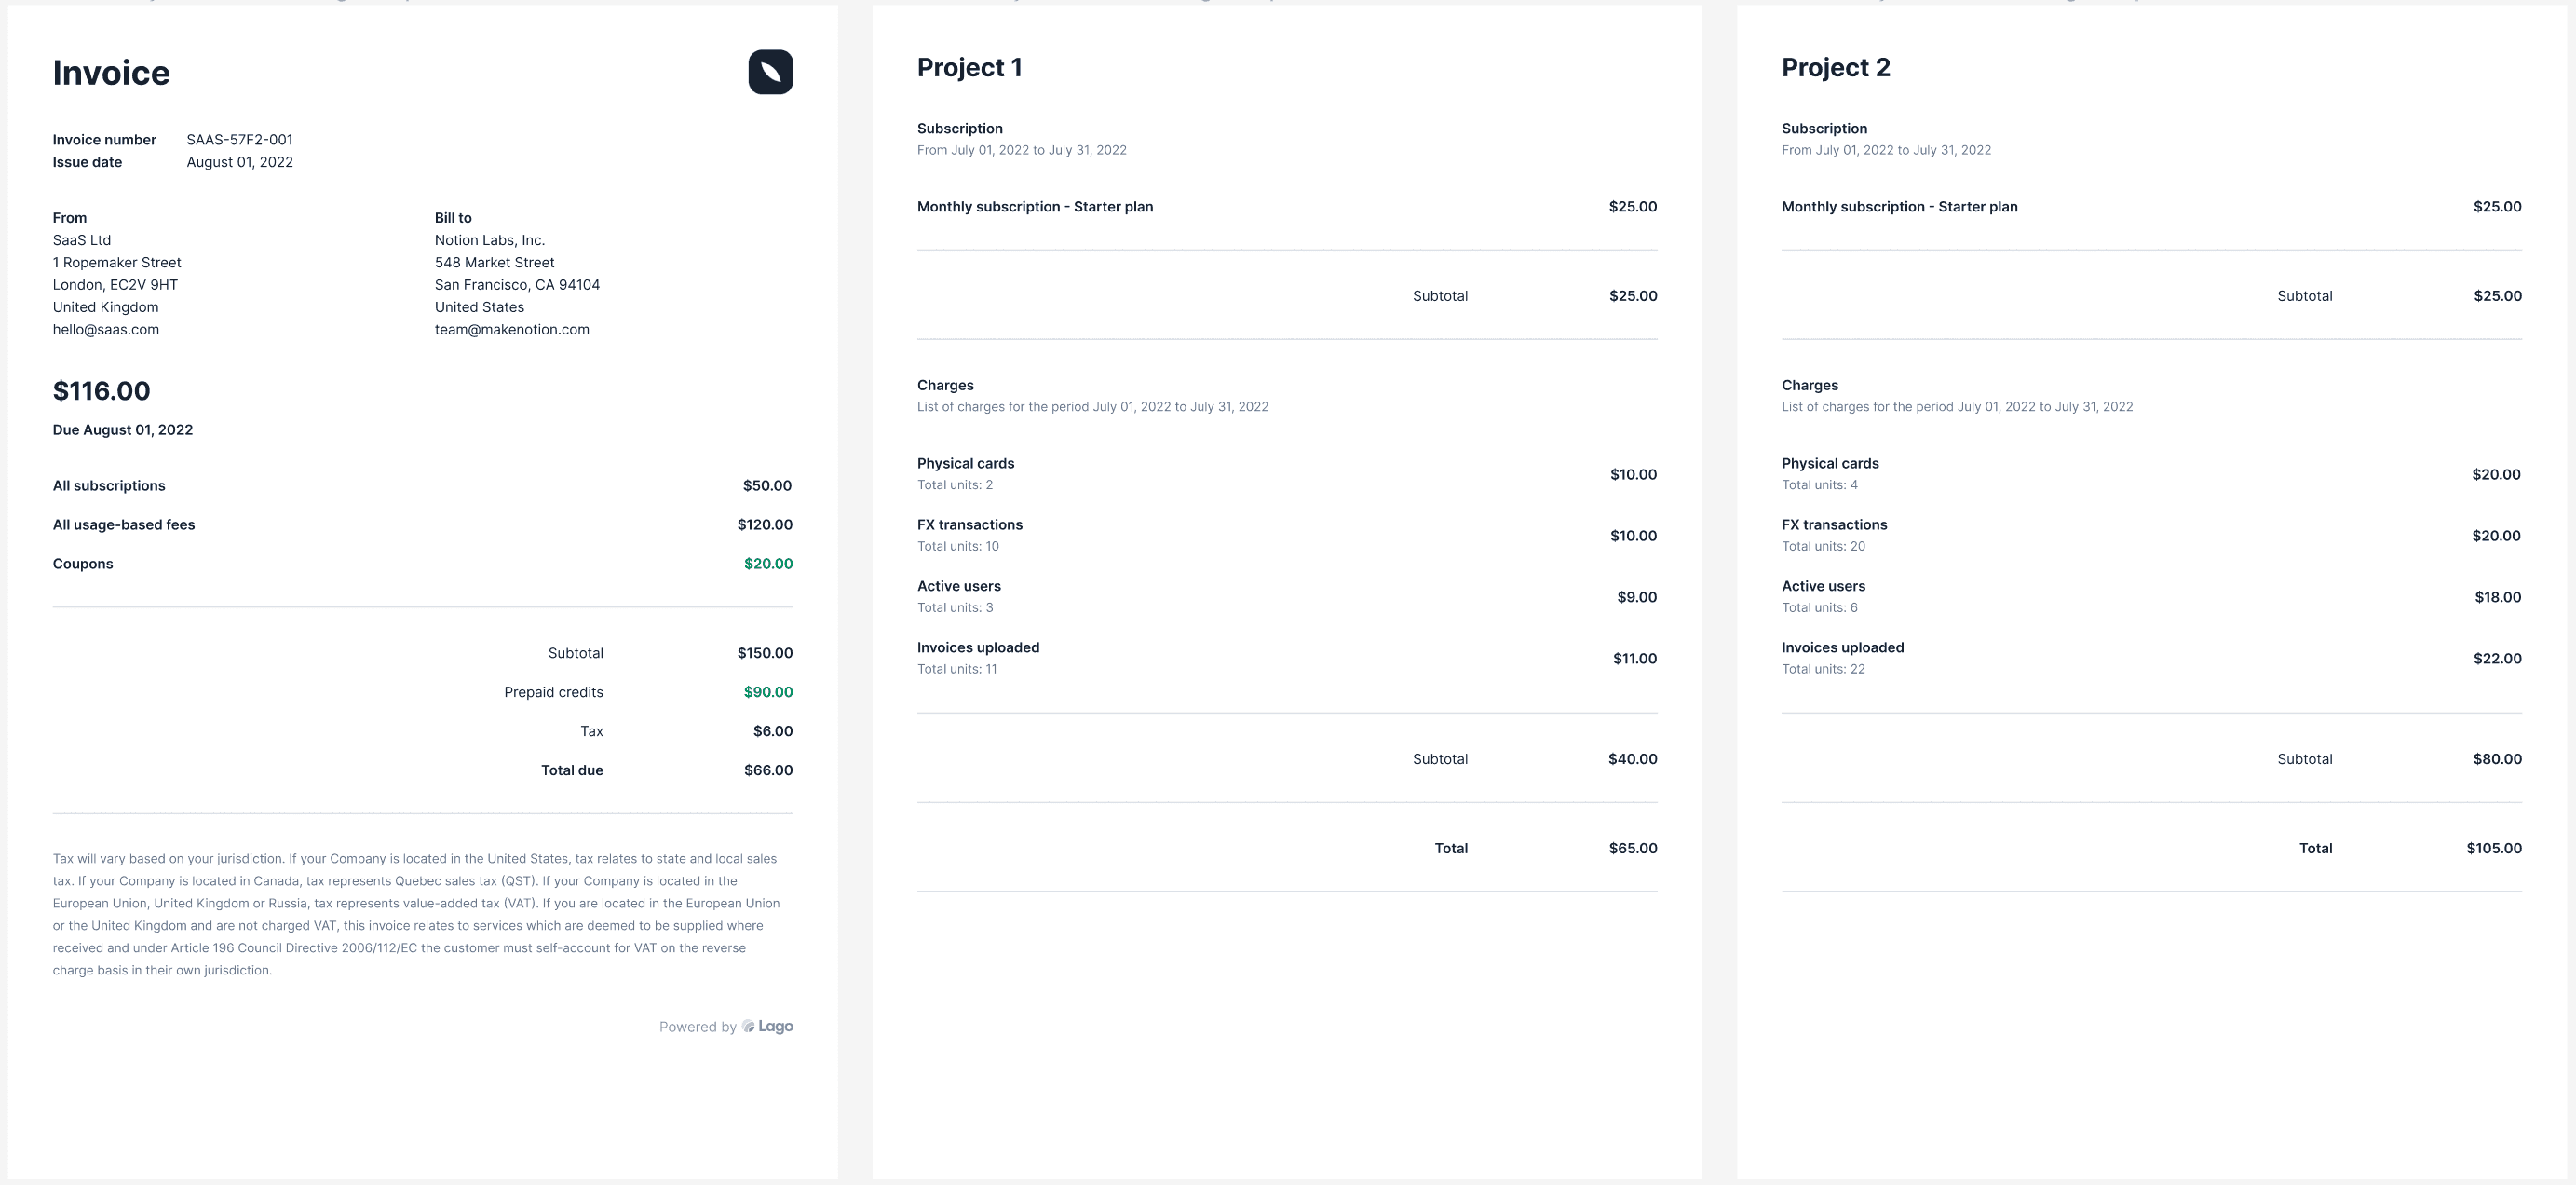
Task: Click Project 1 Physical cards charge
Action: tap(965, 464)
